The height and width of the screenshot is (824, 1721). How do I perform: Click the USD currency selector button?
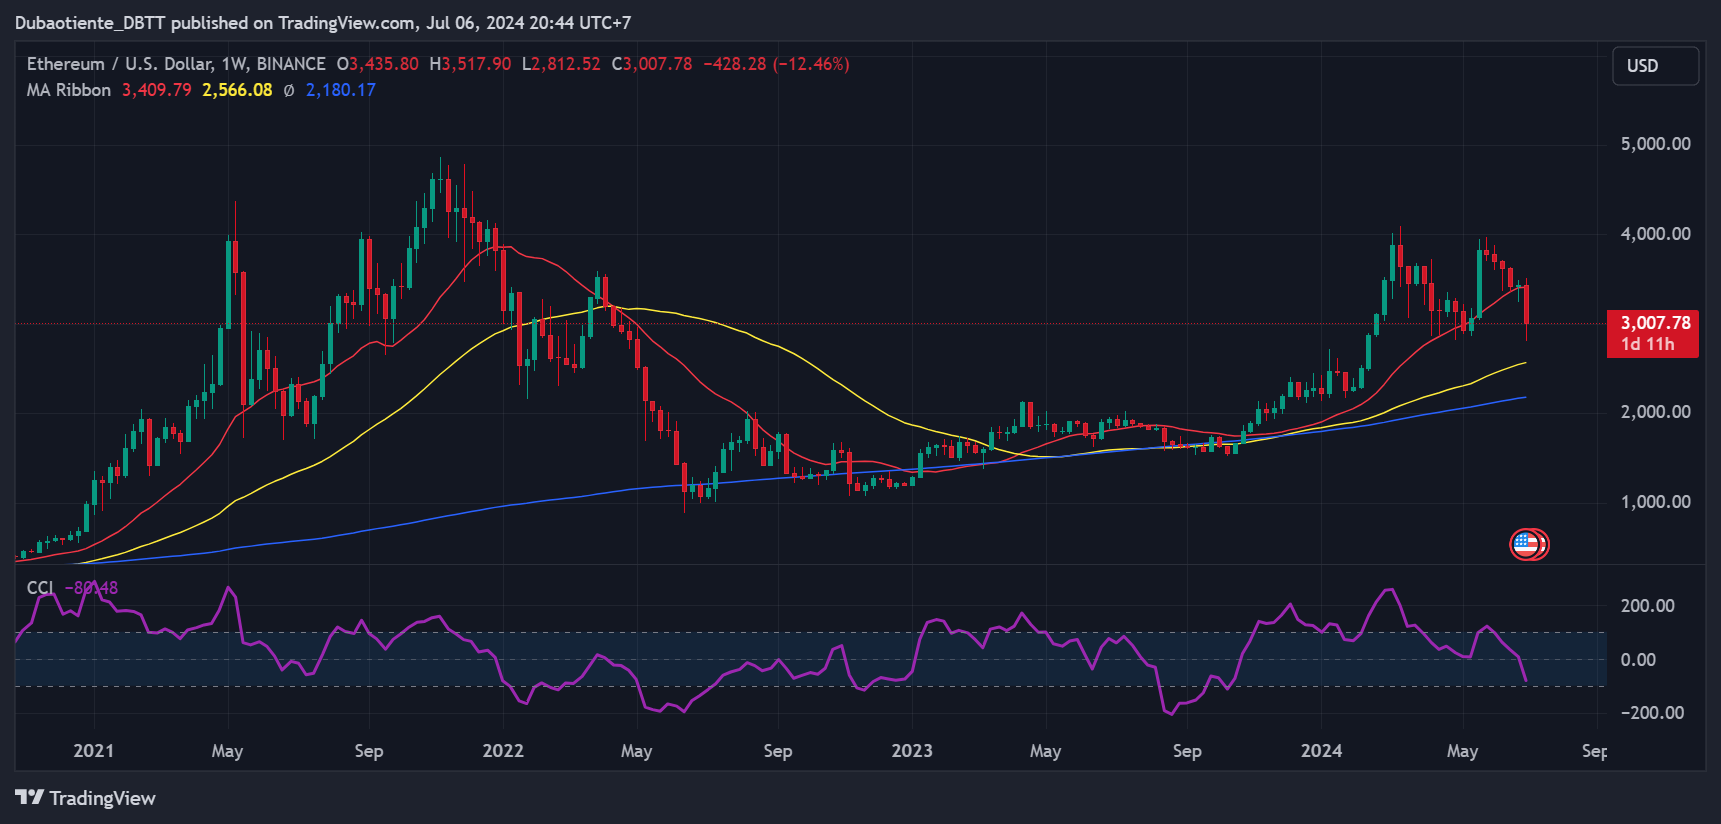1655,66
